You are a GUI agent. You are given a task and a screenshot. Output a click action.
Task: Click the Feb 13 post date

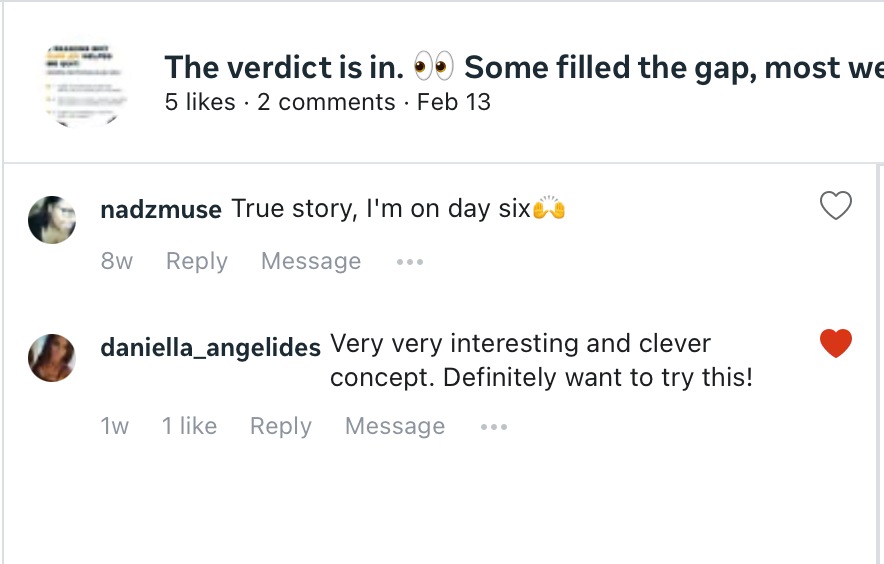[x=454, y=102]
